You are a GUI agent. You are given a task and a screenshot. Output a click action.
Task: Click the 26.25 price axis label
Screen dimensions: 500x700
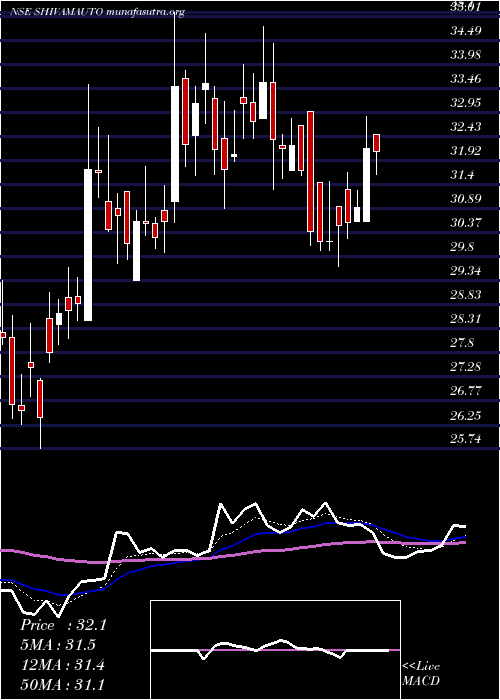point(466,415)
